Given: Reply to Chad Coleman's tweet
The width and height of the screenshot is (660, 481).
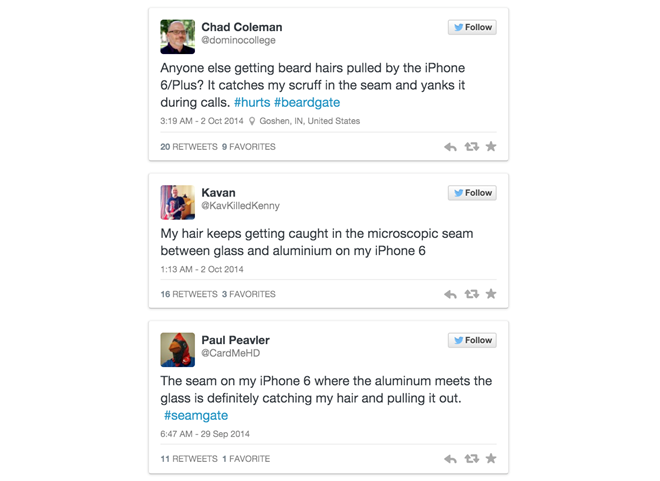Looking at the screenshot, I should pos(450,147).
